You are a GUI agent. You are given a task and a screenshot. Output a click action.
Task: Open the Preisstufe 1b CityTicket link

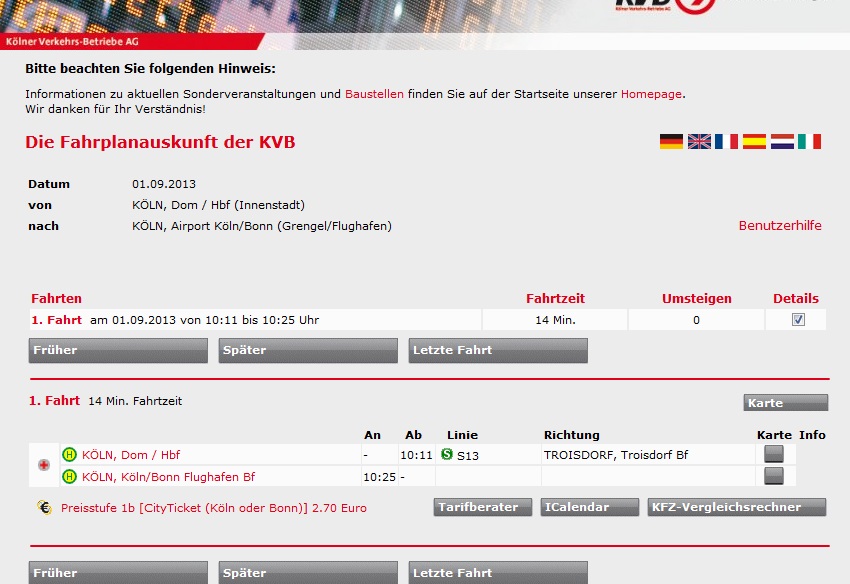213,508
